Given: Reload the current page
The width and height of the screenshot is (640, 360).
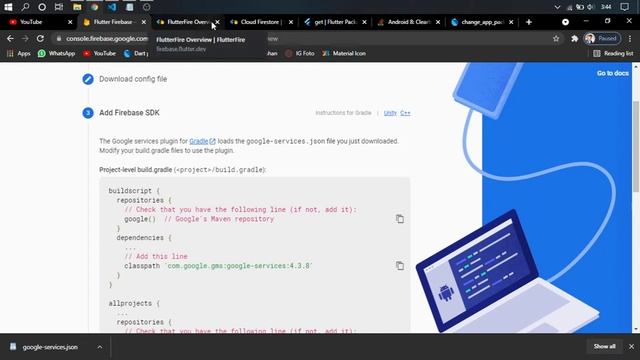Looking at the screenshot, I should click(40, 38).
